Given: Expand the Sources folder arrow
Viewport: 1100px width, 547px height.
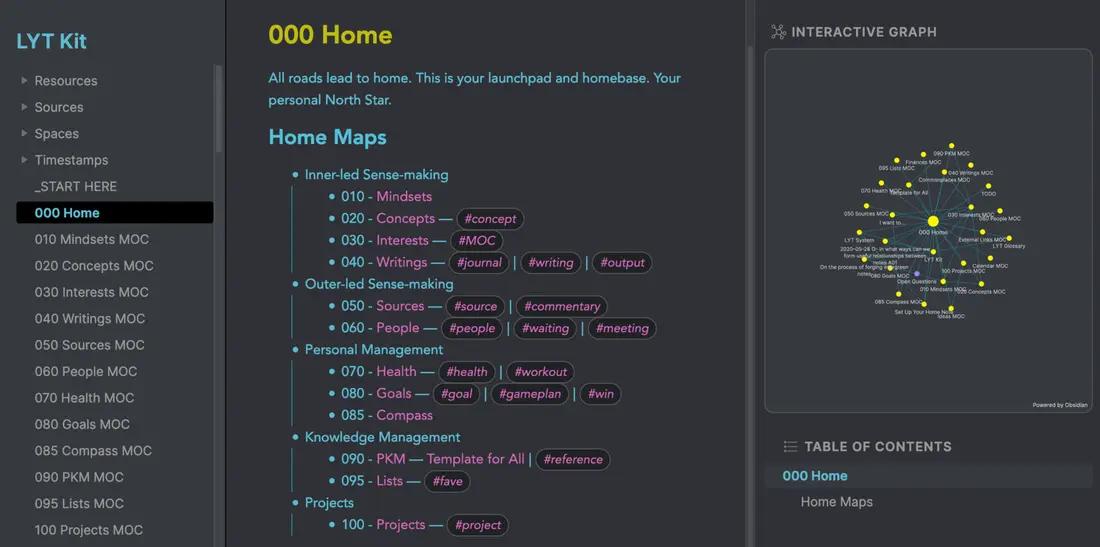Looking at the screenshot, I should [25, 107].
